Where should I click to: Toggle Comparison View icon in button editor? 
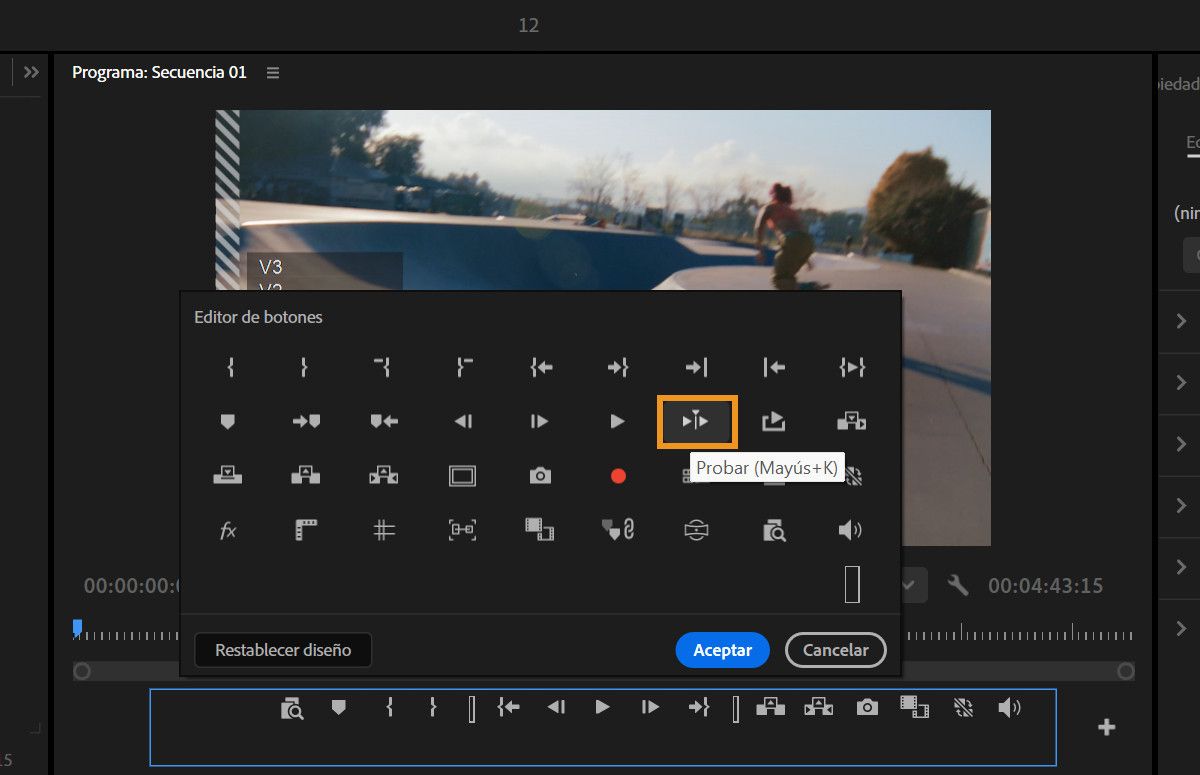coord(540,530)
